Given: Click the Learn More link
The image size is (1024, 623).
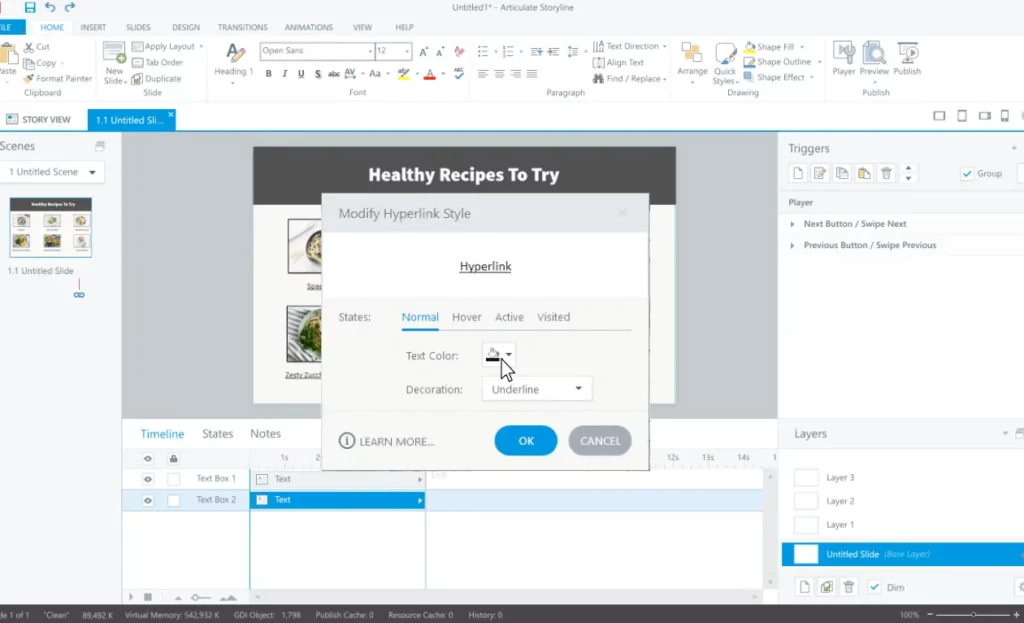Looking at the screenshot, I should (x=387, y=441).
